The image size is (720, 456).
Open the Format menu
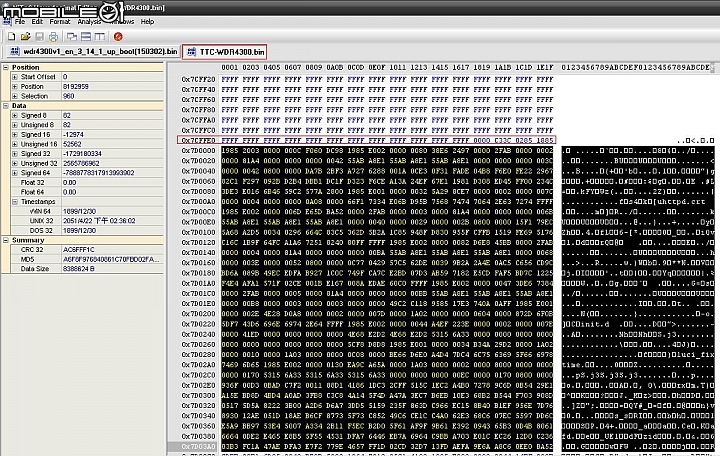point(60,22)
